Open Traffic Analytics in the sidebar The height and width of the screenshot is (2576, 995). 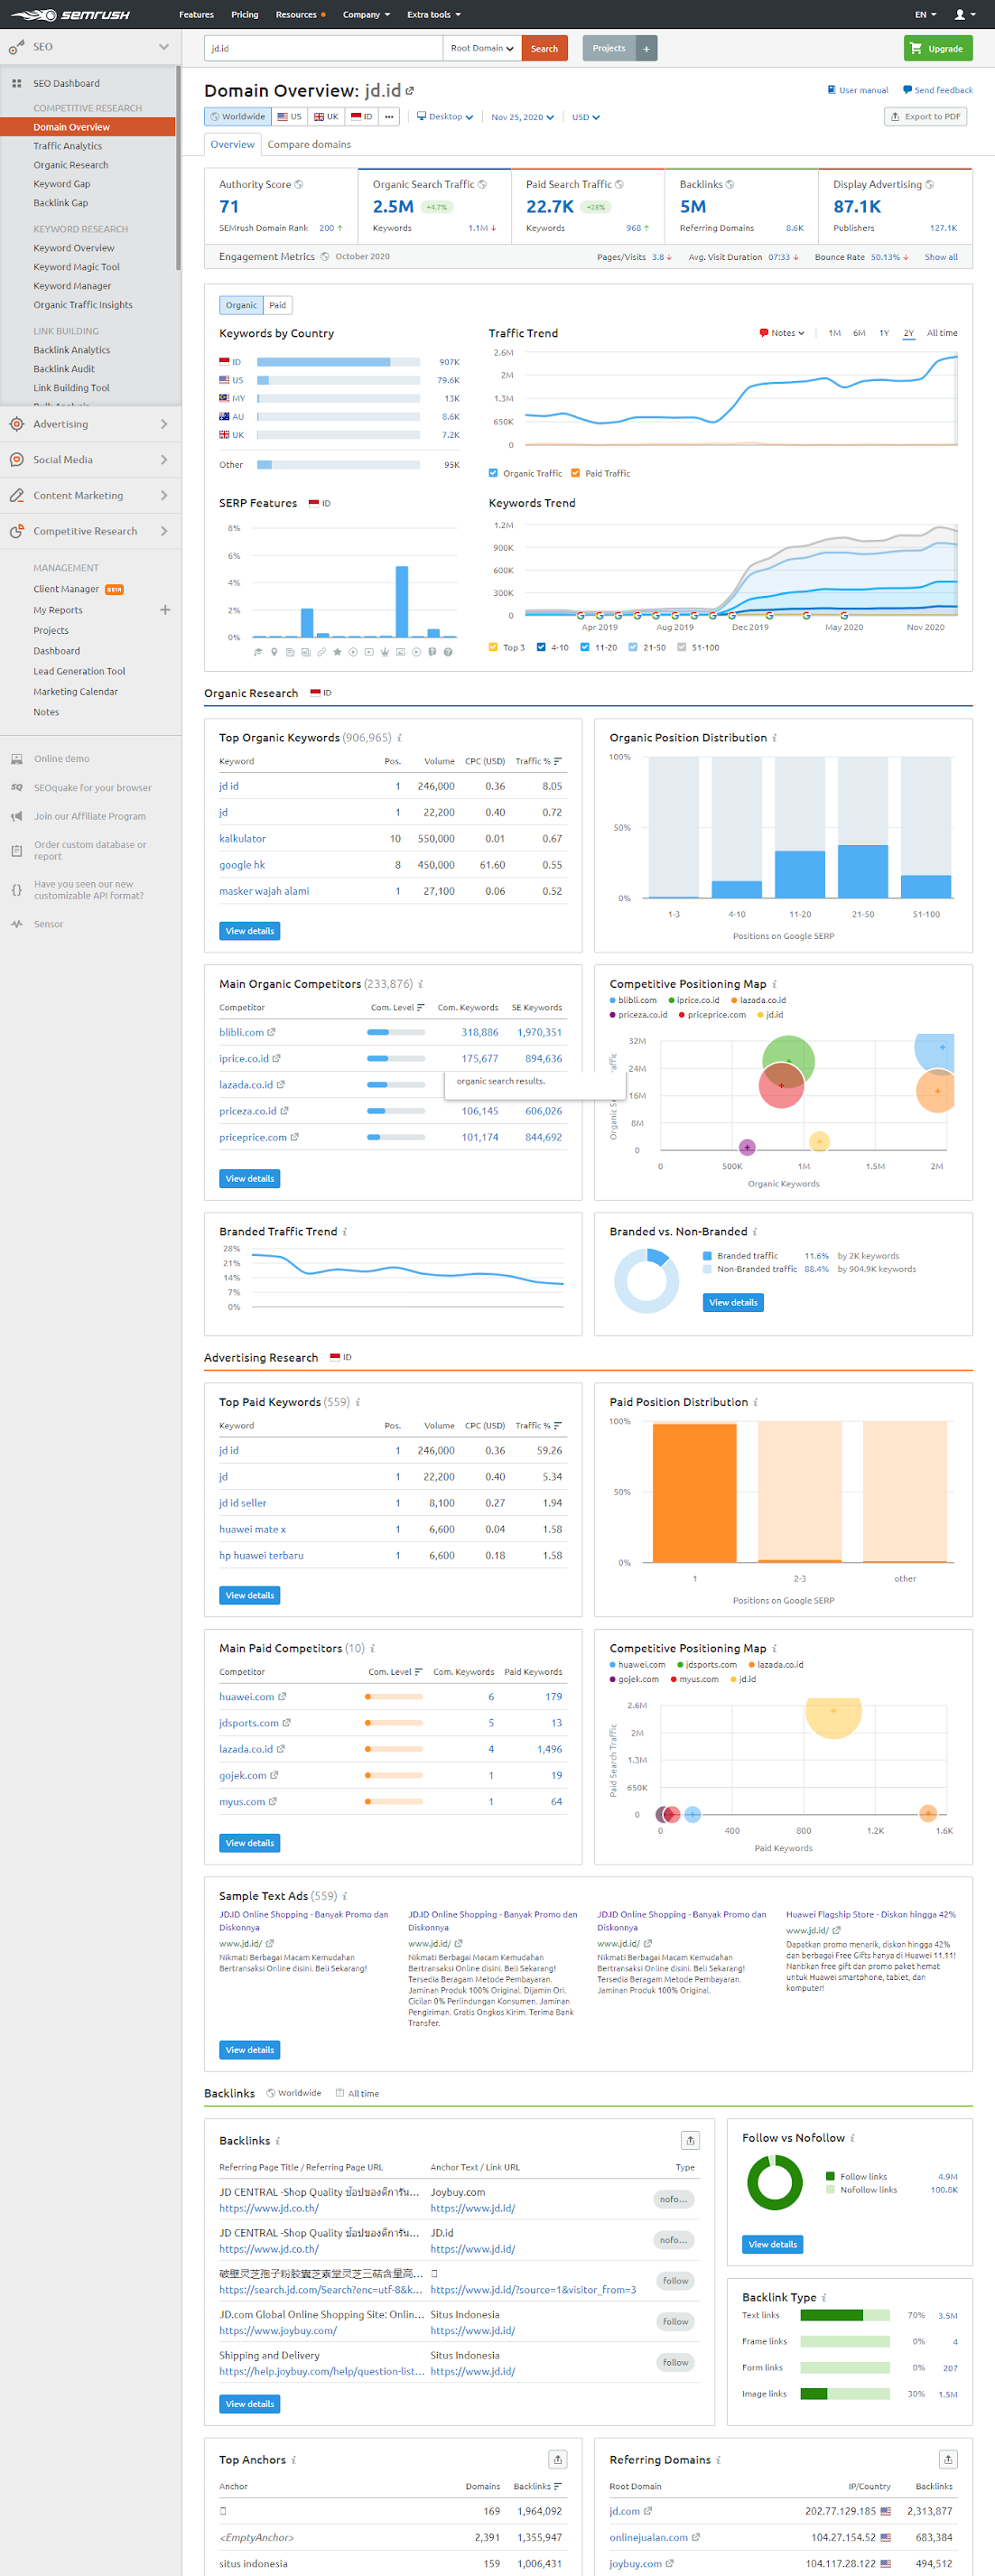[68, 146]
